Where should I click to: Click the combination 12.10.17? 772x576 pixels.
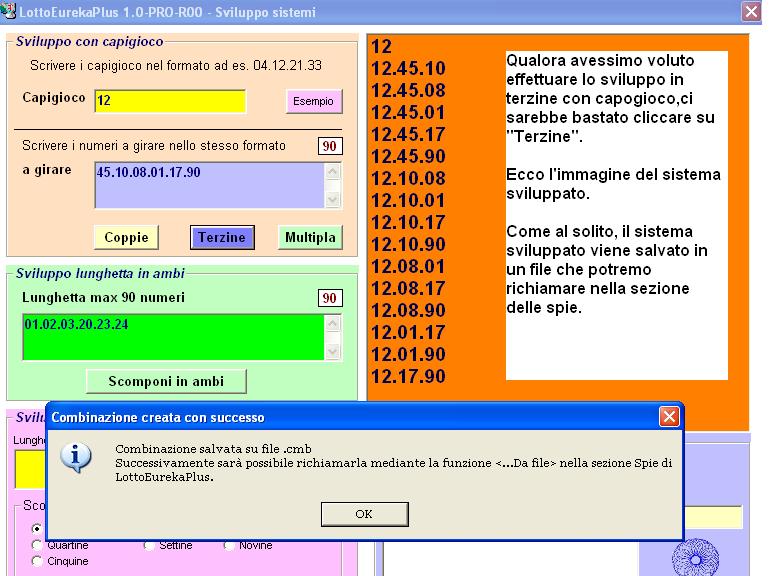(408, 223)
